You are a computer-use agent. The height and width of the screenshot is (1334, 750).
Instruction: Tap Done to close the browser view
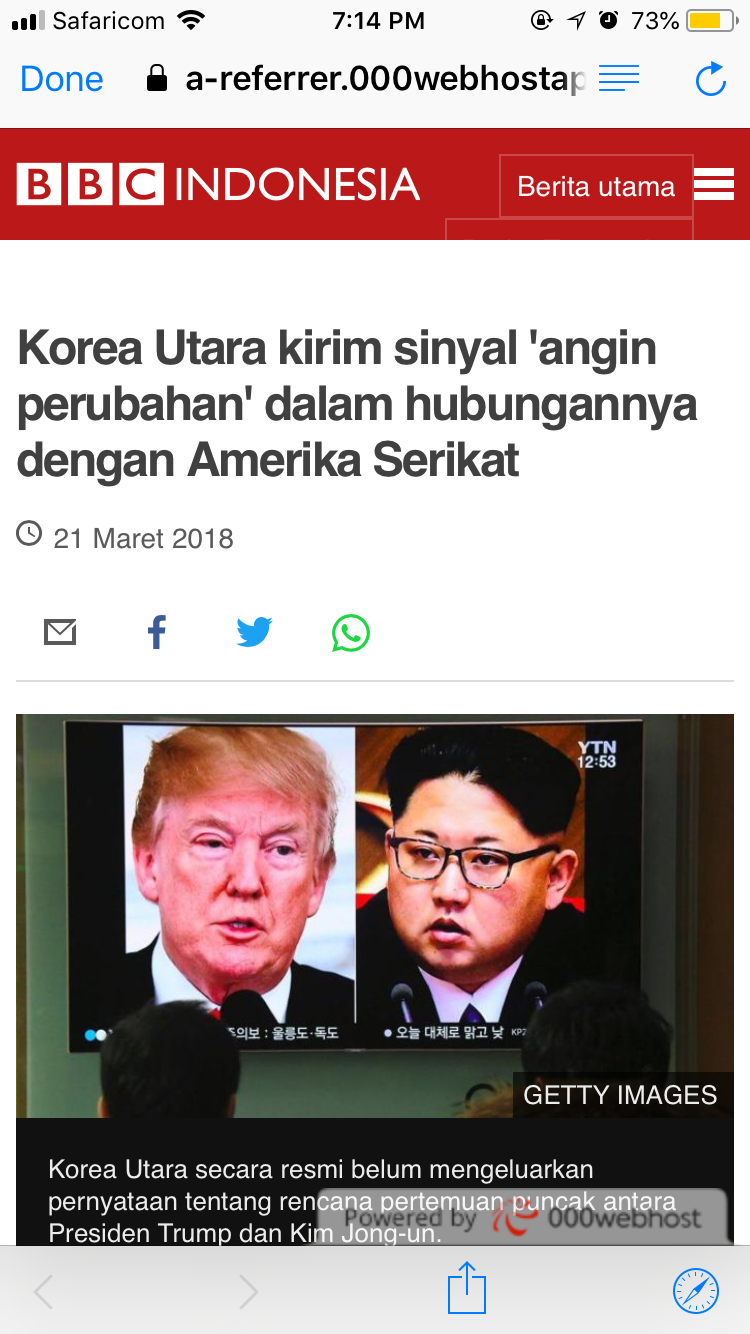coord(62,79)
